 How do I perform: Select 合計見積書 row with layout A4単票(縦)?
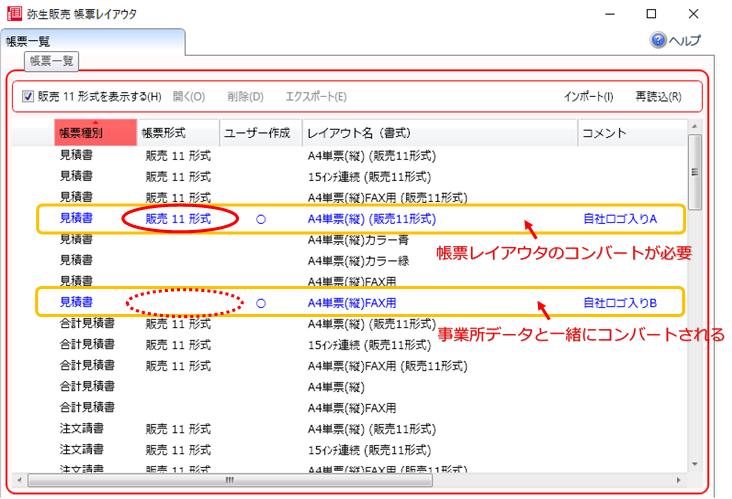point(349,387)
